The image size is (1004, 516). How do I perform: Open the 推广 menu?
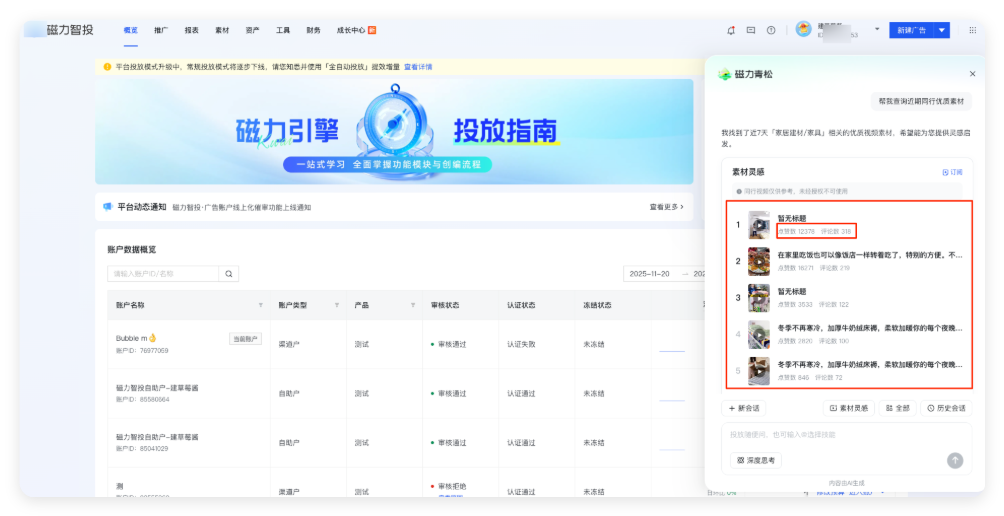pyautogui.click(x=161, y=30)
